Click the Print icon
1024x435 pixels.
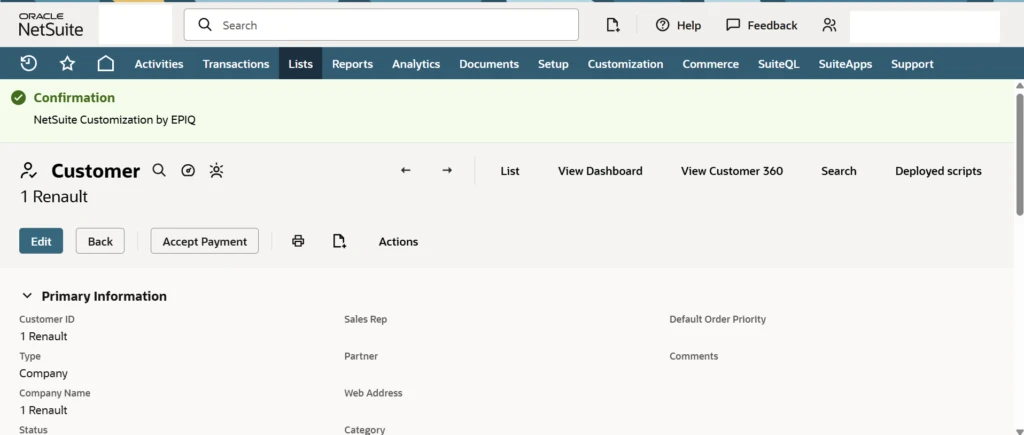coord(298,241)
